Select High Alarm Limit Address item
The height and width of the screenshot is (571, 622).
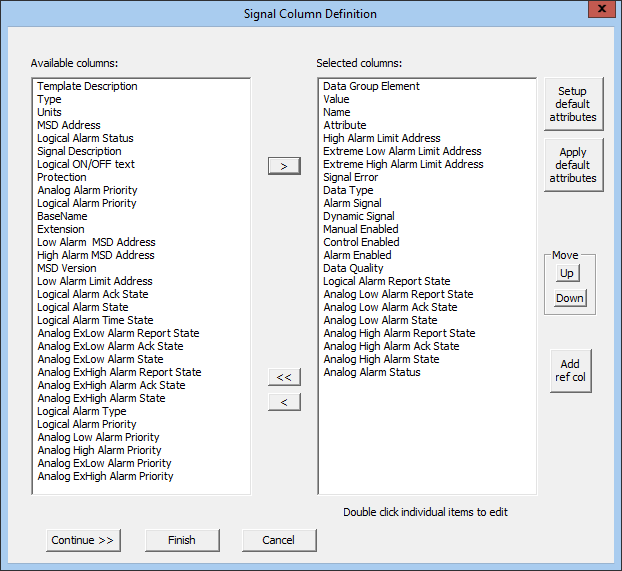click(x=382, y=138)
